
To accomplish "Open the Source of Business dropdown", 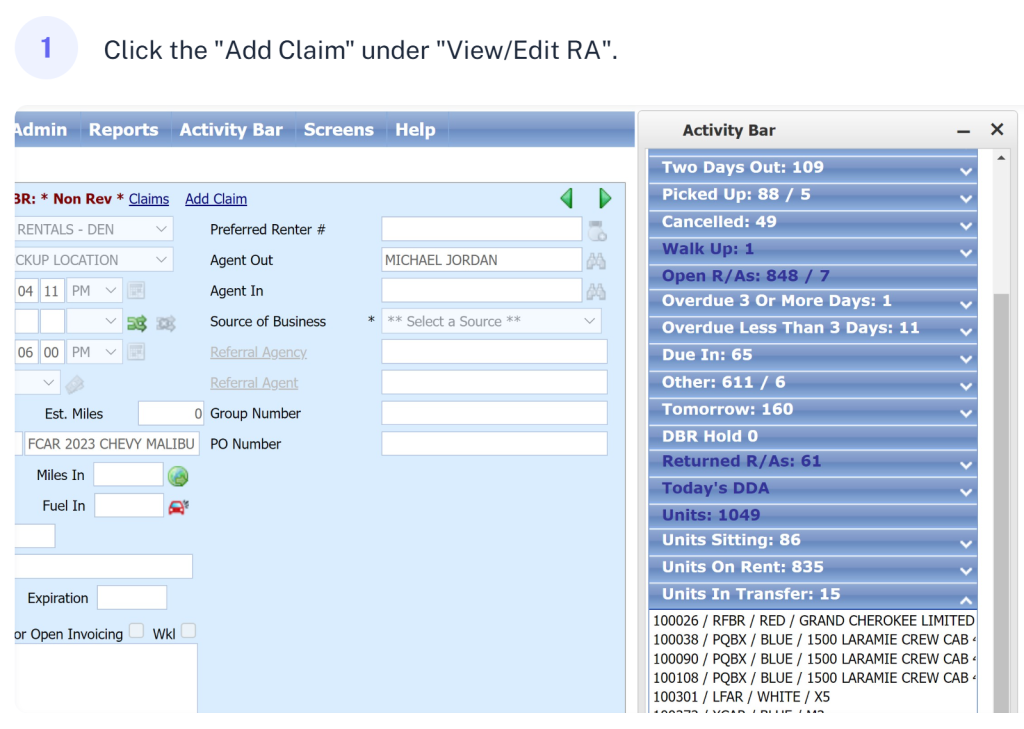I will 491,322.
